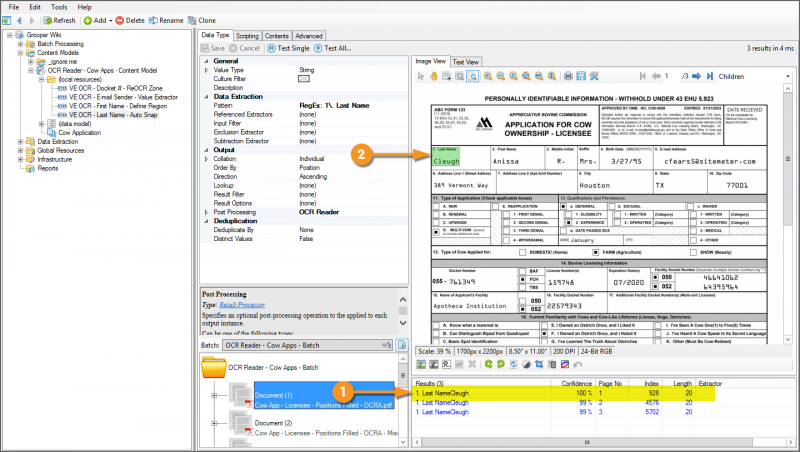This screenshot has width=800, height=452.
Task: Switch to the Scripting tab
Action: 248,35
